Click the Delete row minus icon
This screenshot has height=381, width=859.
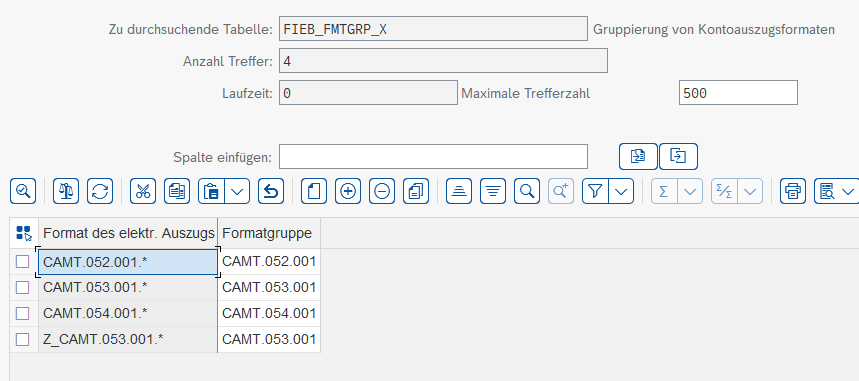point(382,191)
